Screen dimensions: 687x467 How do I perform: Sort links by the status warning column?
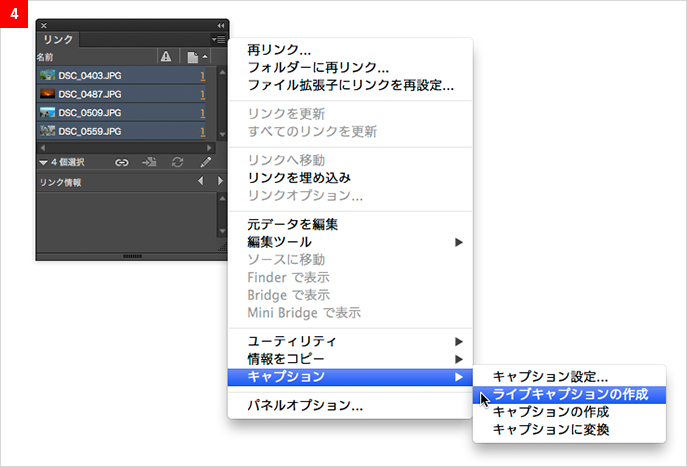[x=166, y=57]
